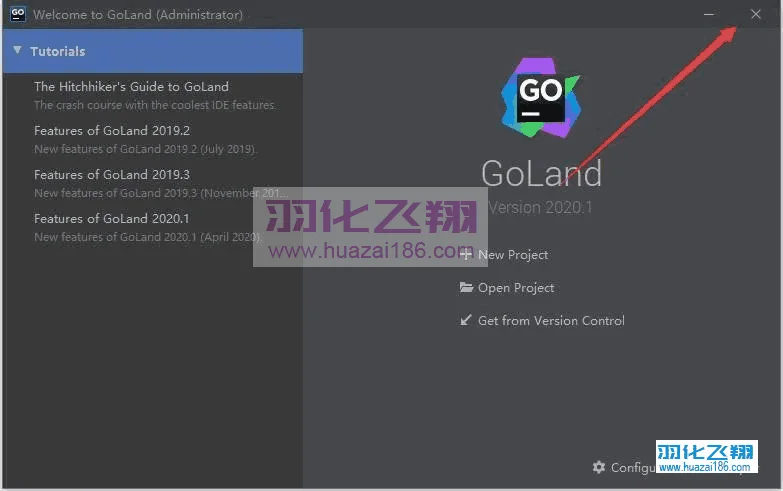Collapse the Tutorials section triangle
This screenshot has height=491, width=783.
[x=17, y=50]
